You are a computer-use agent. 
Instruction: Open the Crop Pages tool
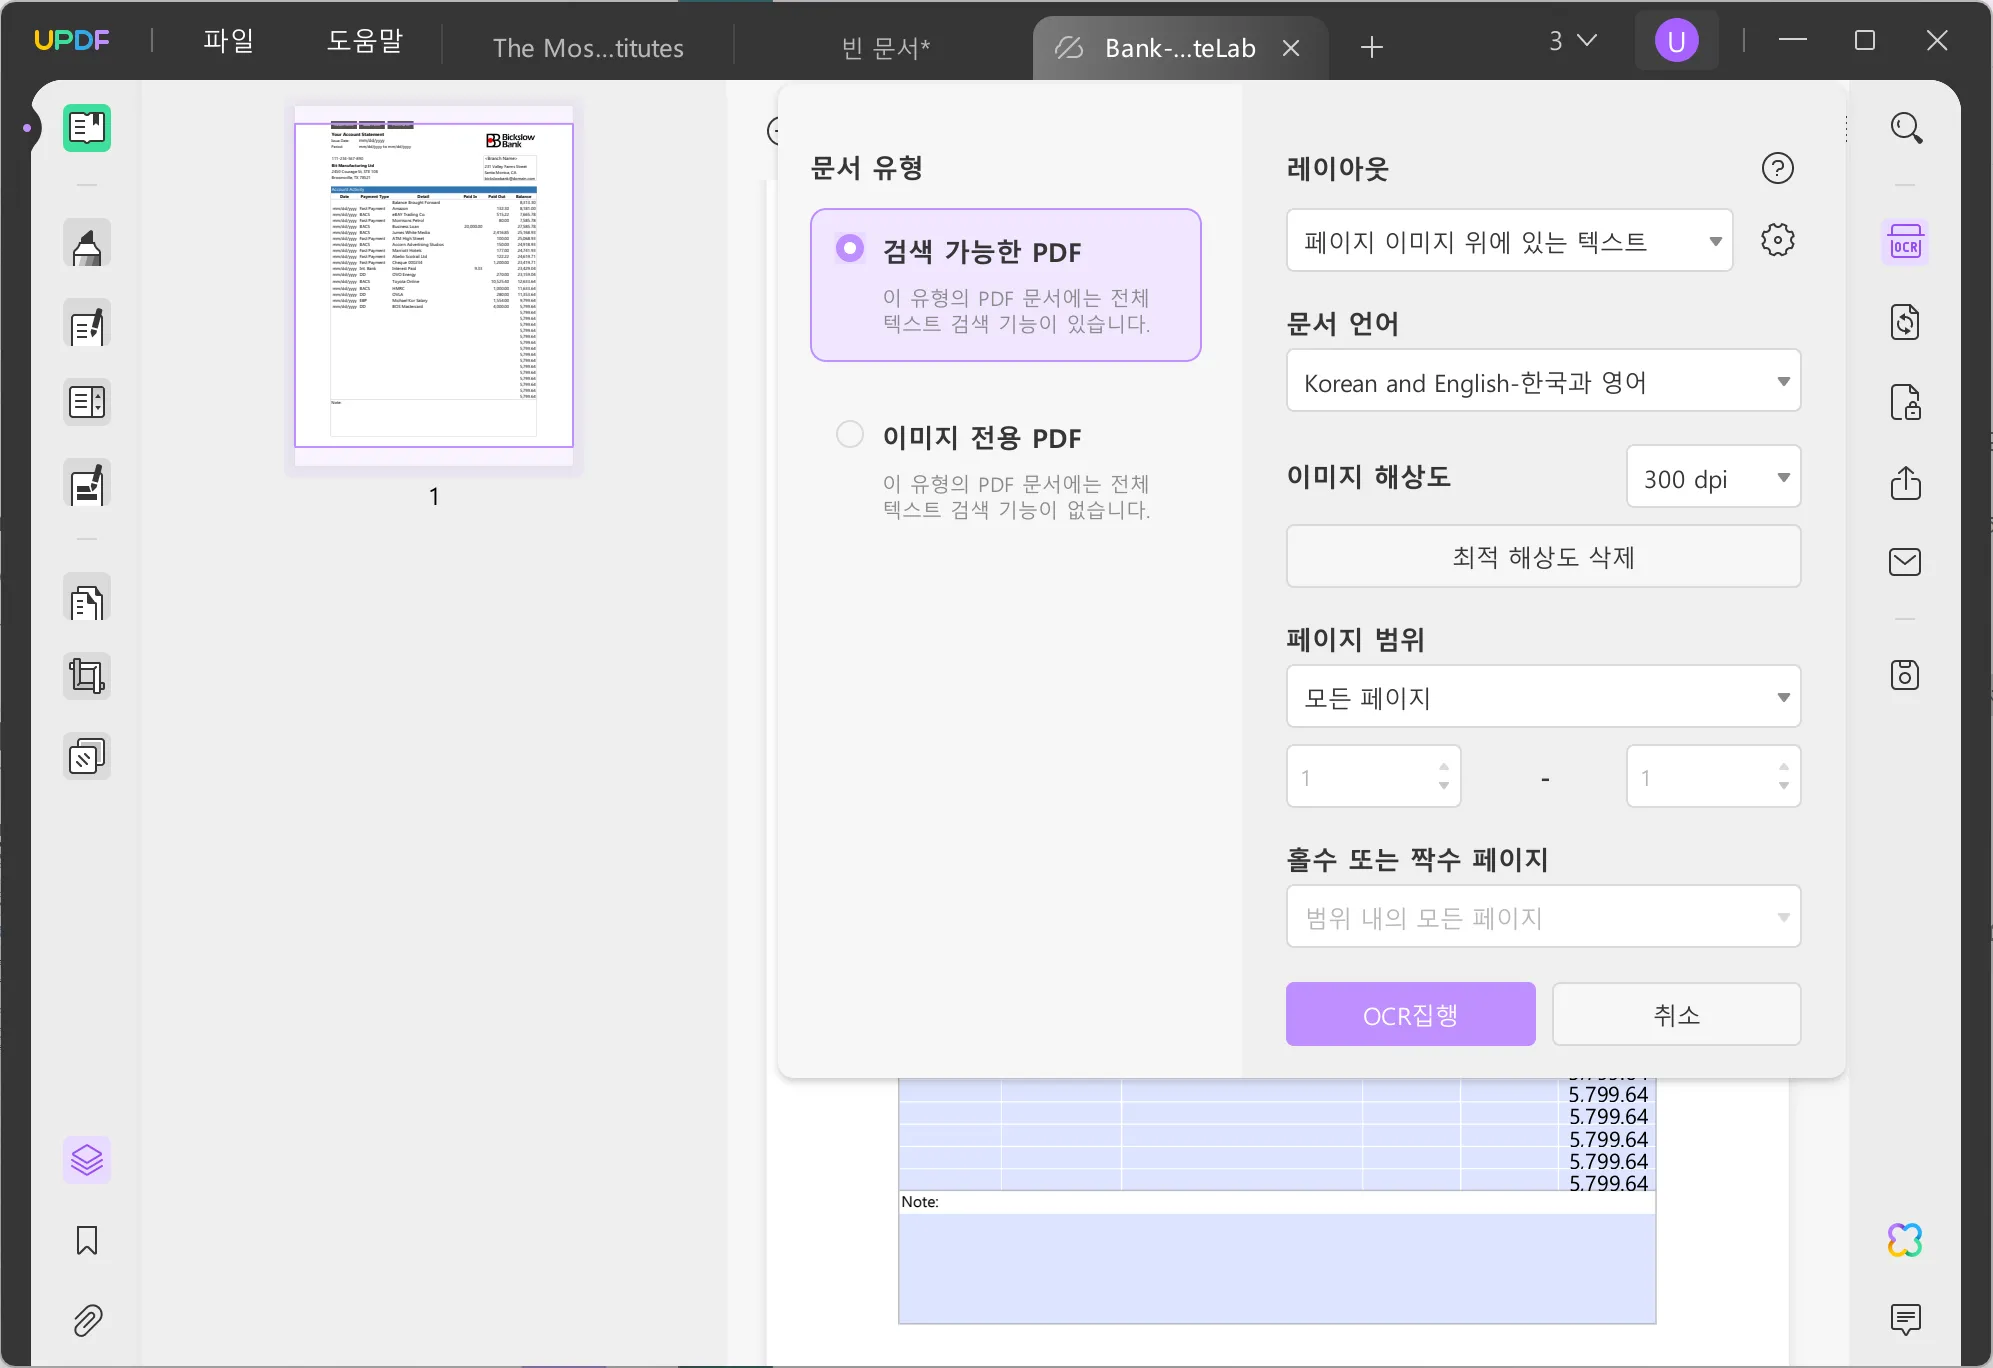tap(87, 677)
